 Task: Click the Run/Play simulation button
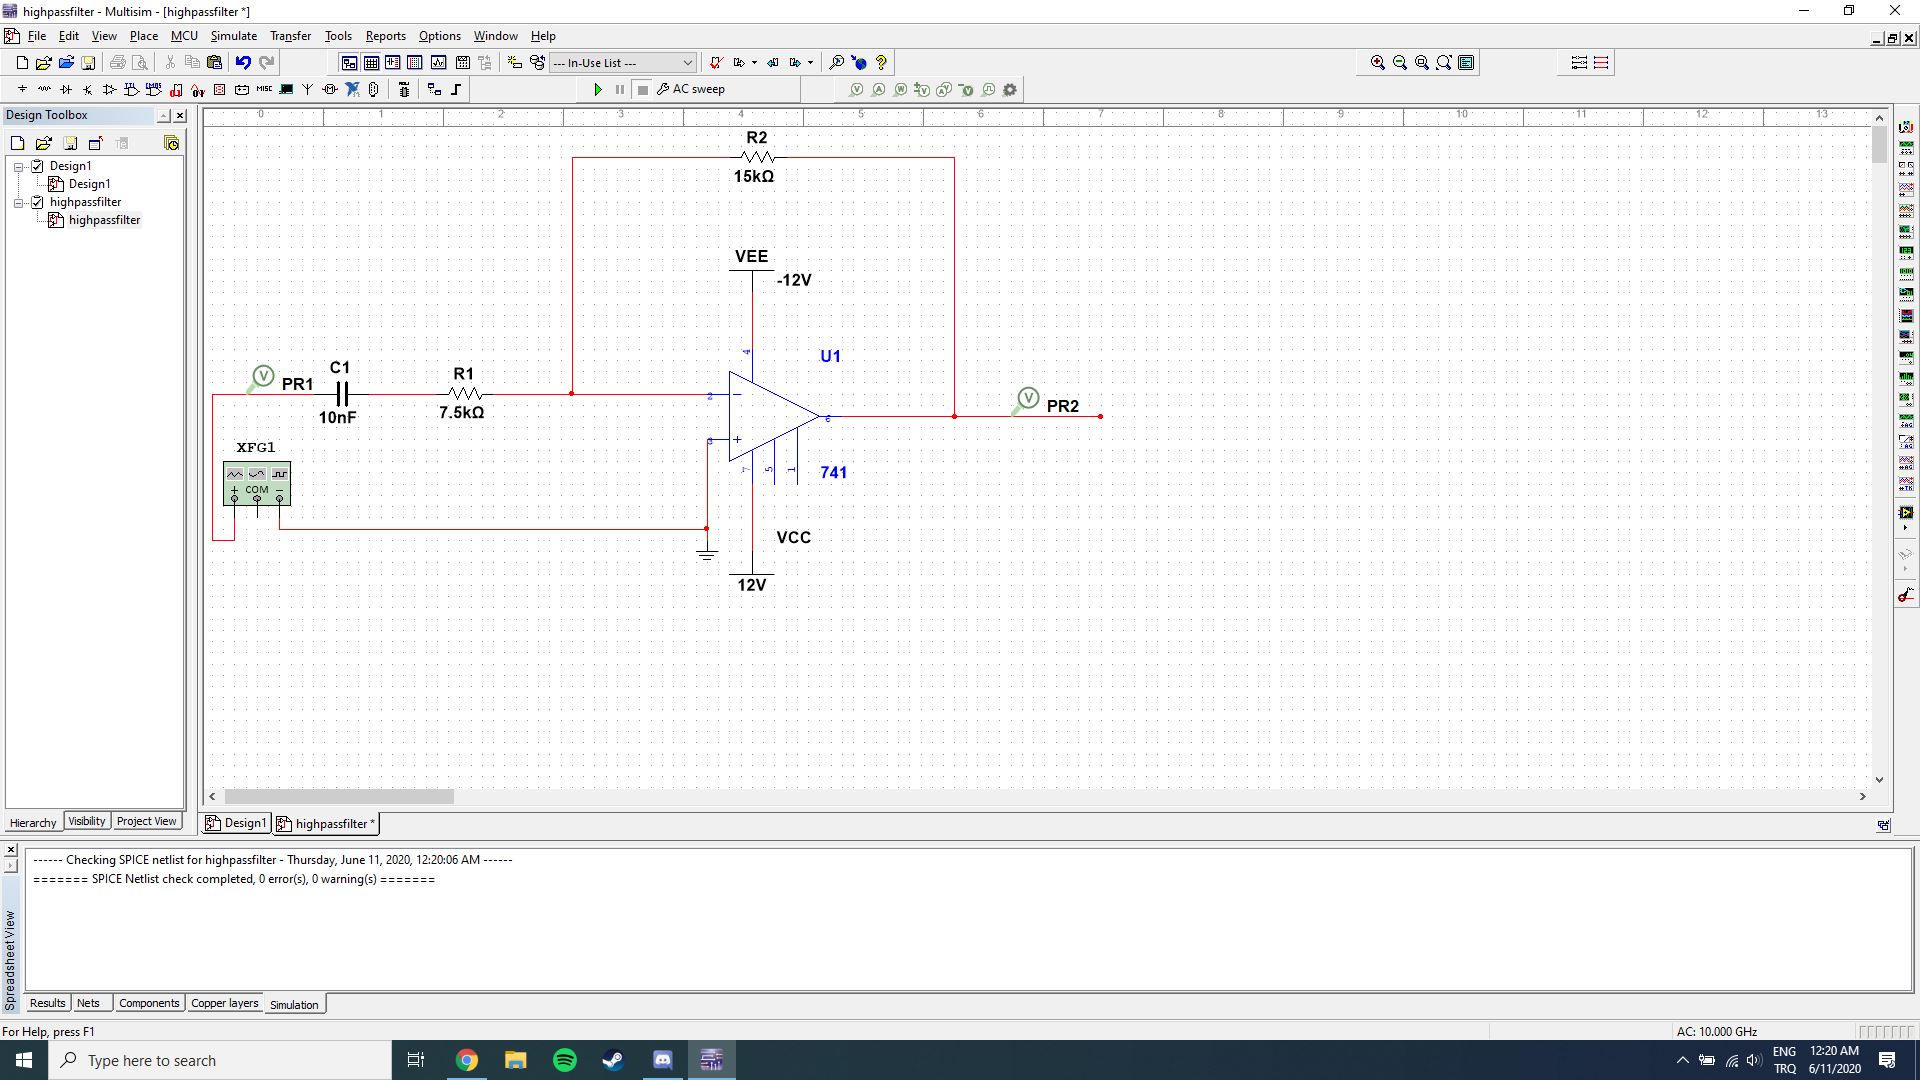[x=596, y=88]
